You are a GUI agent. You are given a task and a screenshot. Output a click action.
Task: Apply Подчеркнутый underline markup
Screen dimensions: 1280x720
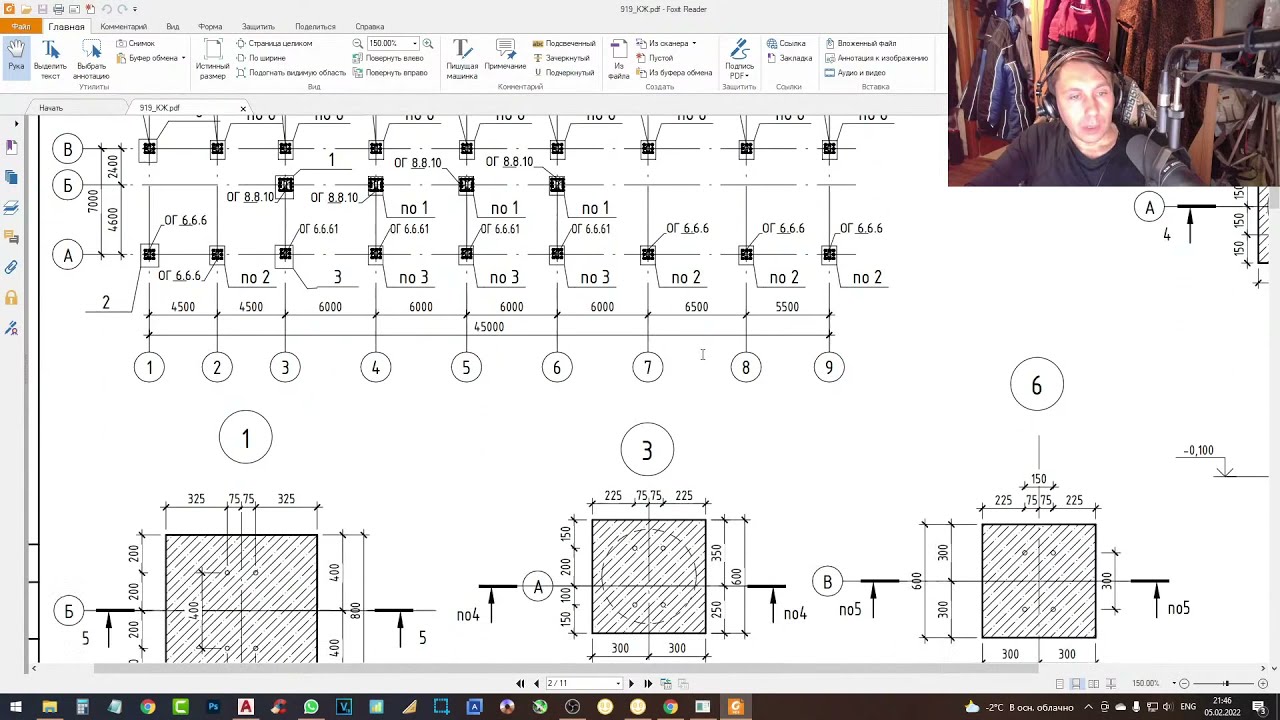(564, 73)
